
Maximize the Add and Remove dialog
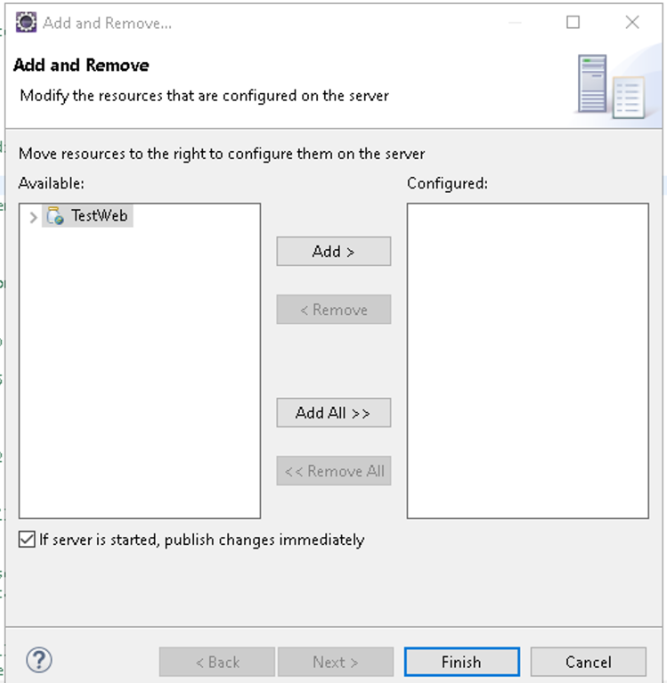pyautogui.click(x=573, y=22)
